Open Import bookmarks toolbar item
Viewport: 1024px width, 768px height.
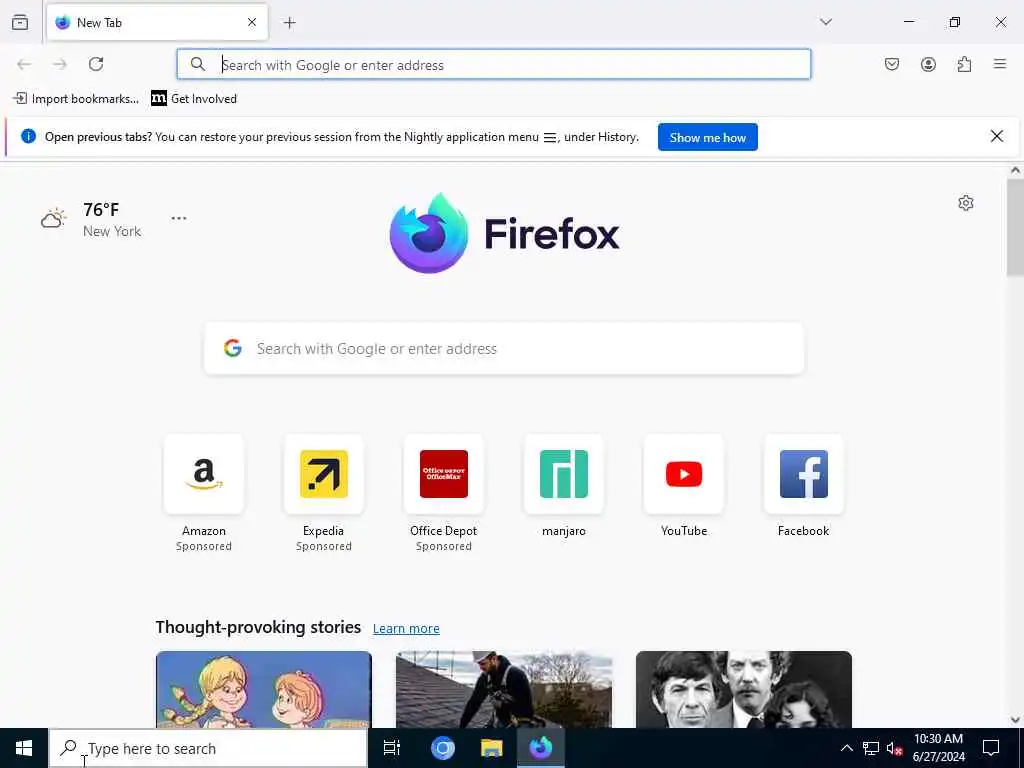[76, 99]
